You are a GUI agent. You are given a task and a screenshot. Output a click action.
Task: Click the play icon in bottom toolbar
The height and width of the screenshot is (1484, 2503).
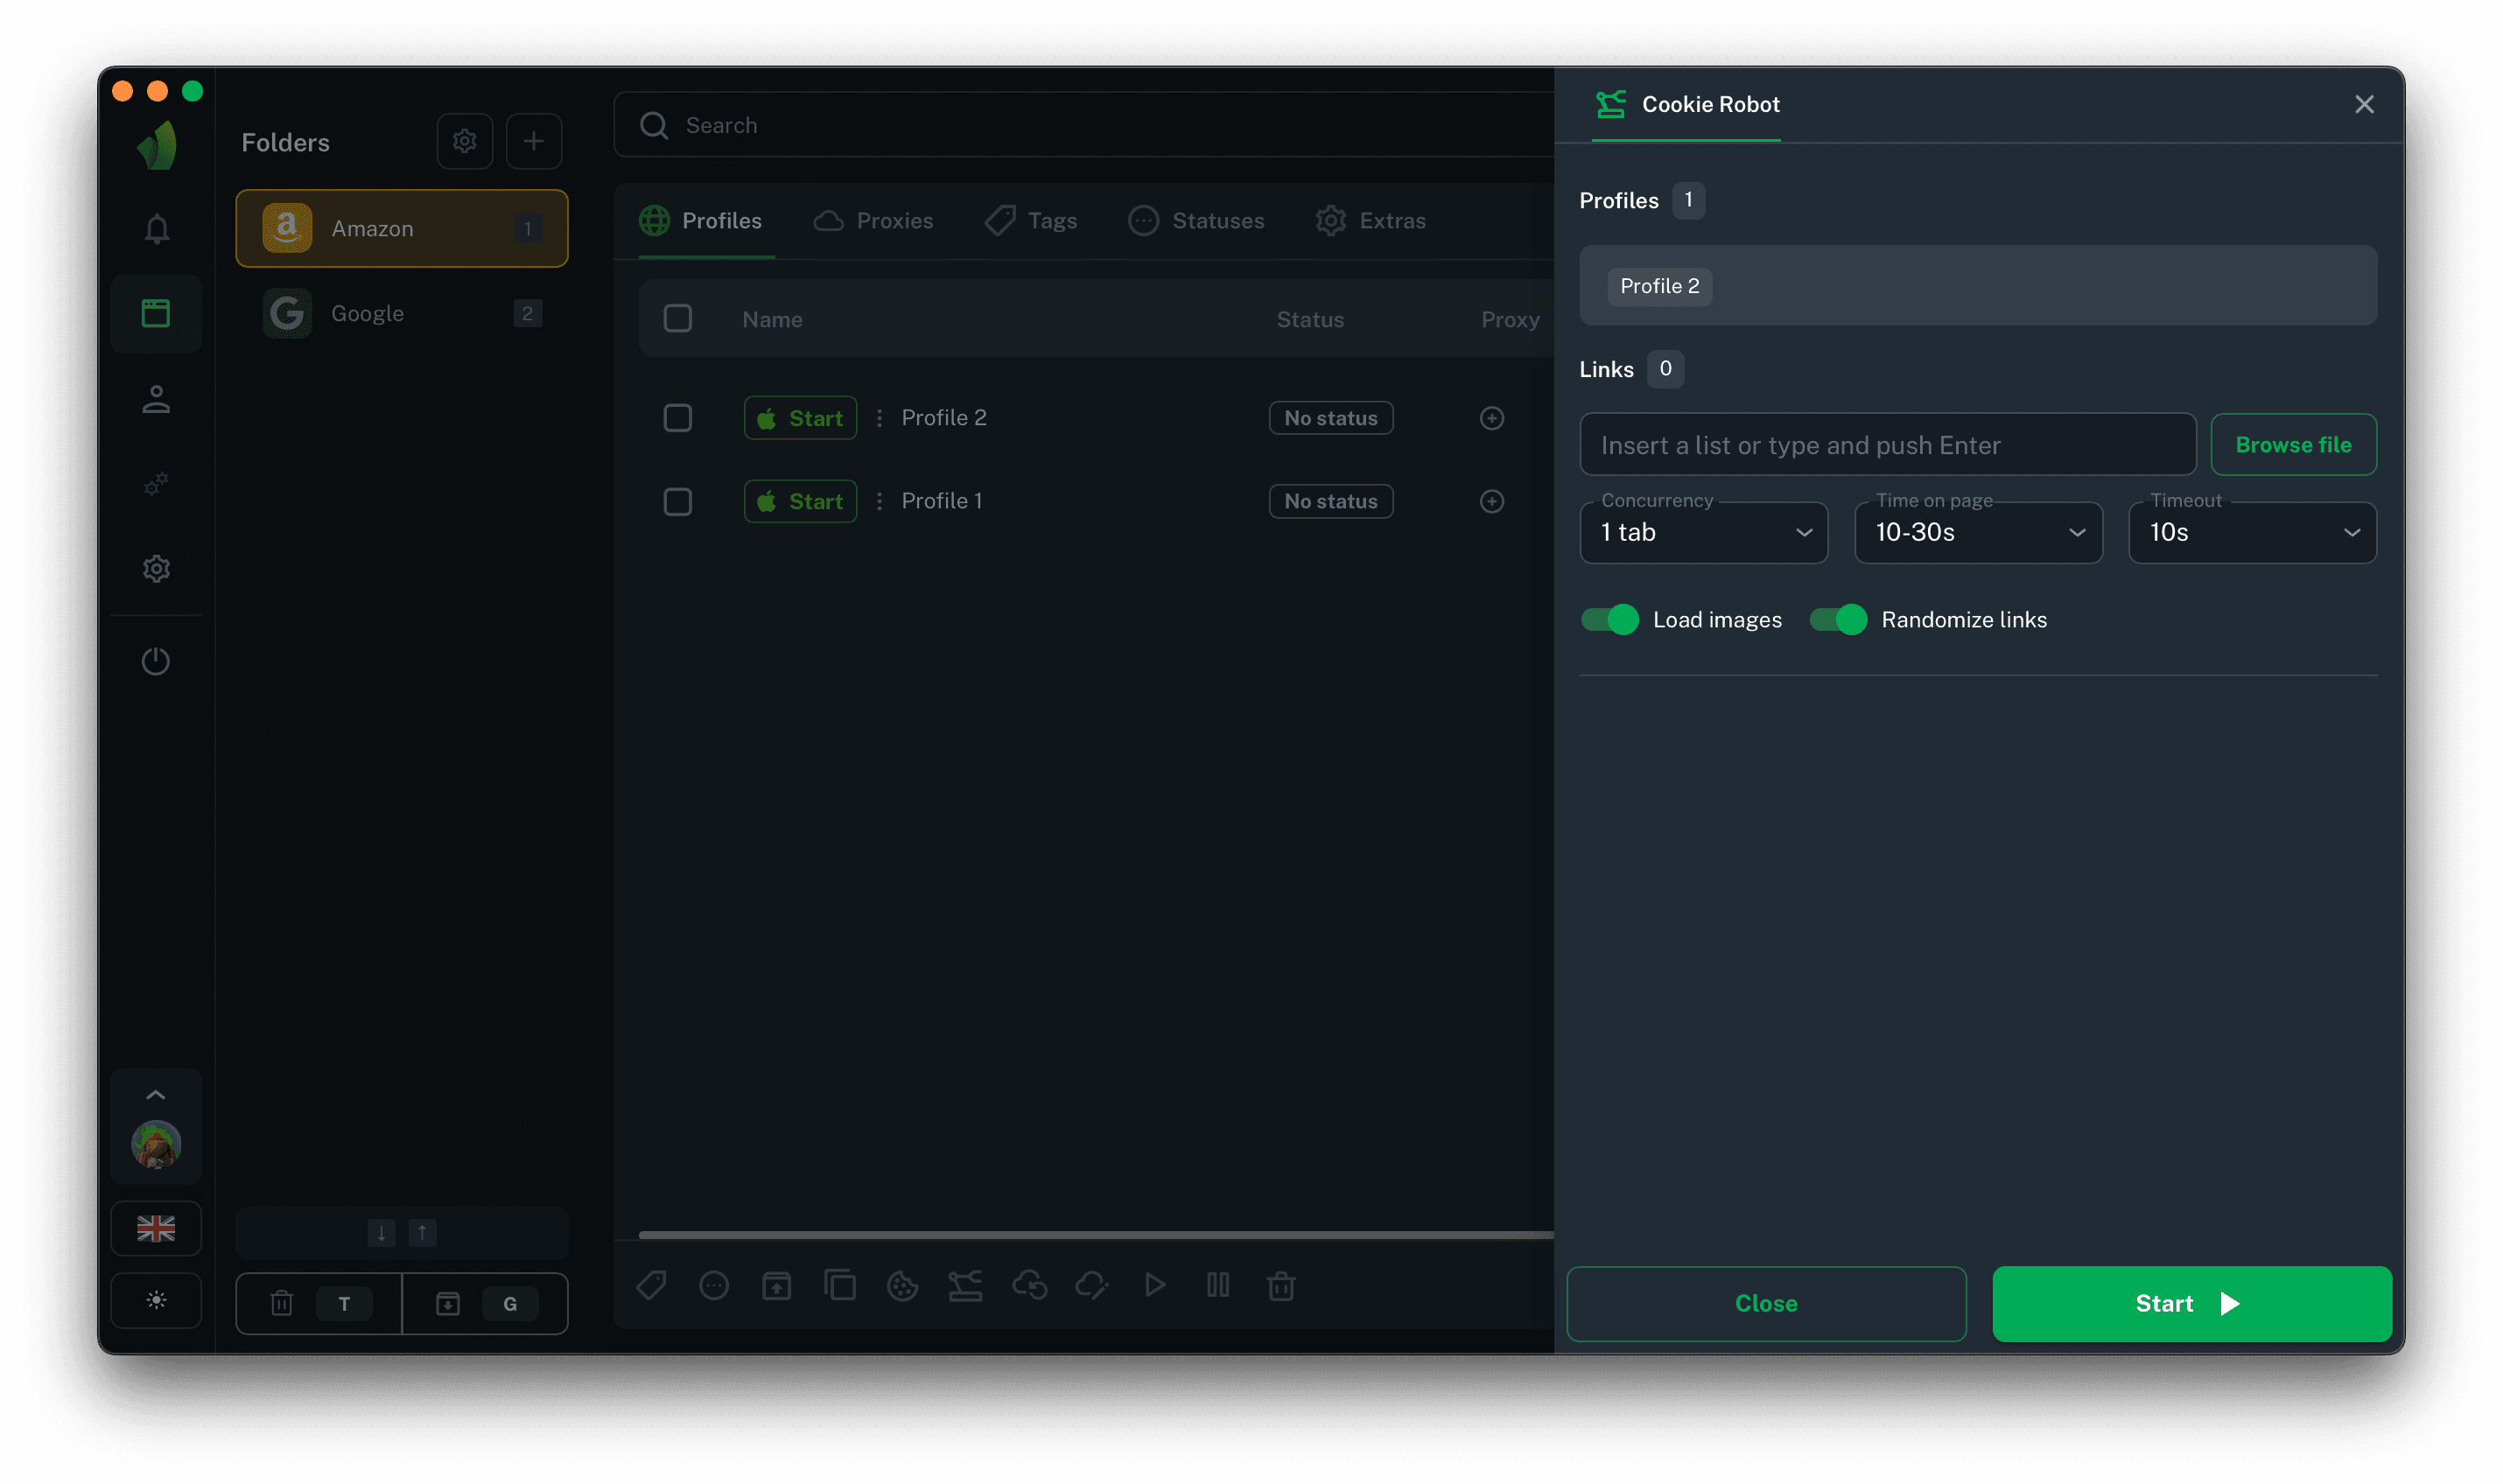click(x=1155, y=1285)
